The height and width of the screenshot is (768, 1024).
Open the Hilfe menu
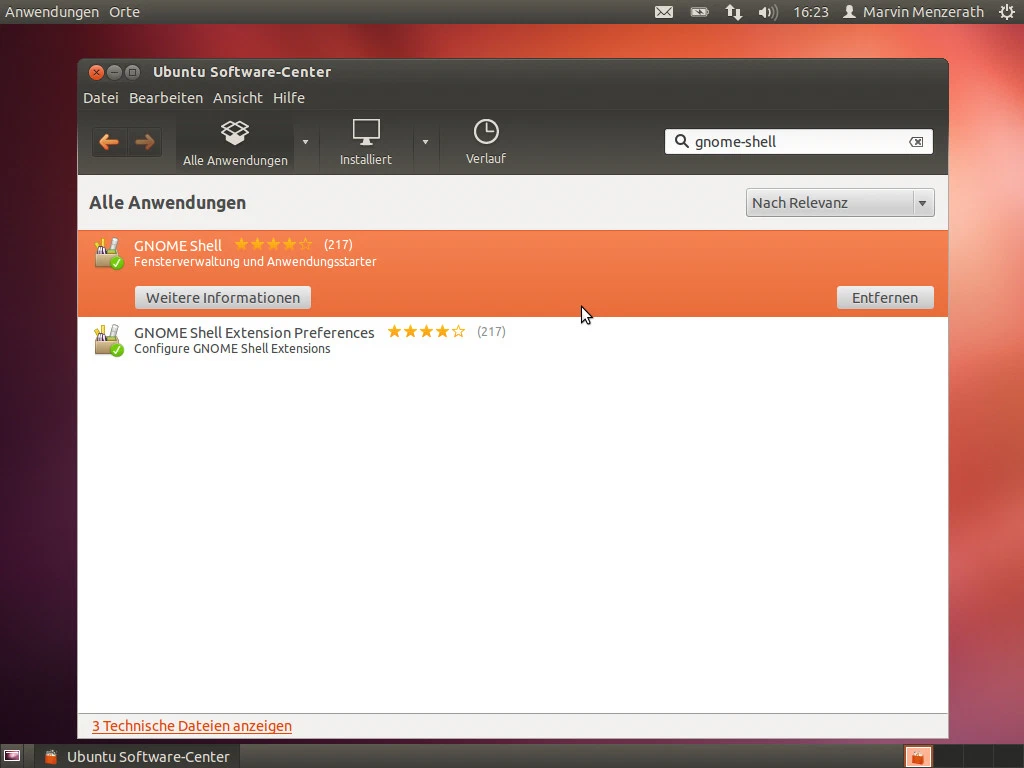click(289, 98)
